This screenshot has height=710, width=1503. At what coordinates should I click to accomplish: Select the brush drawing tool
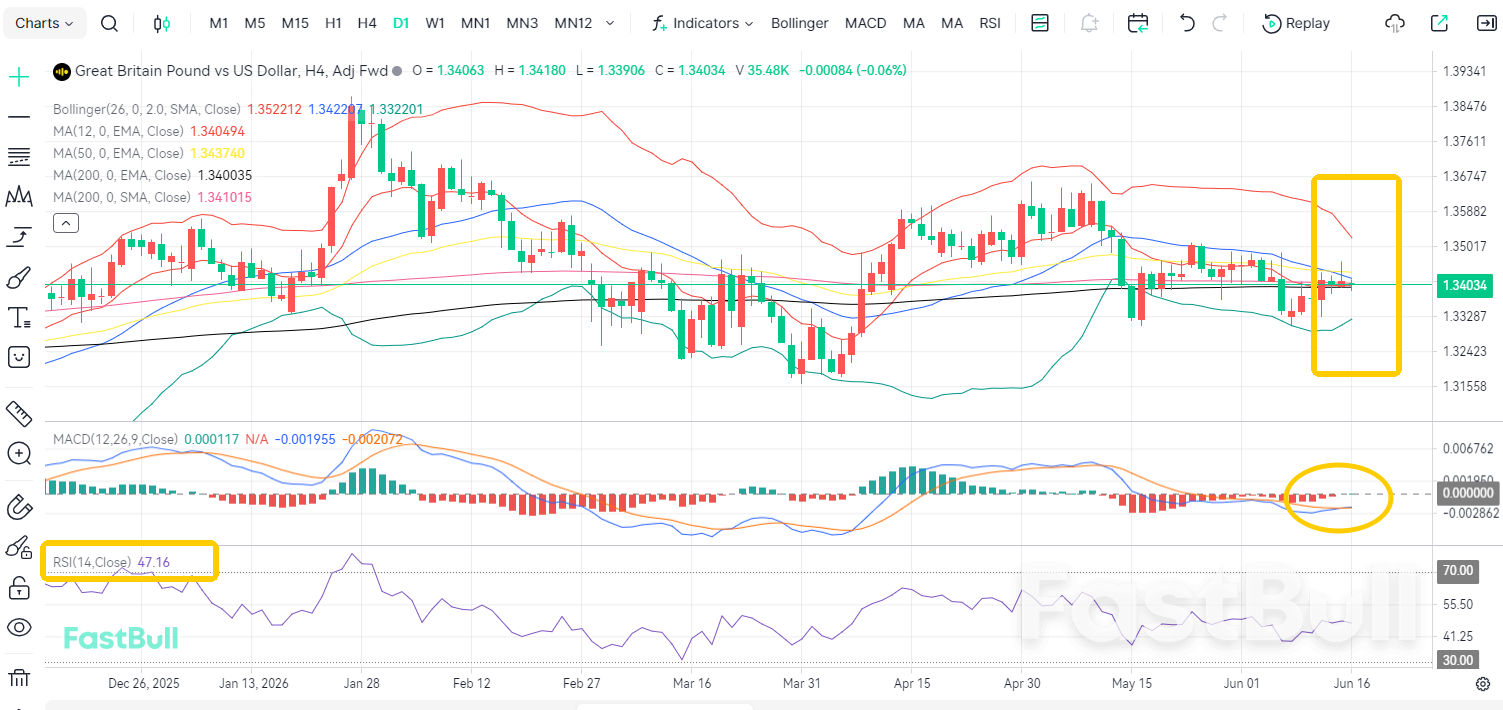pyautogui.click(x=18, y=278)
